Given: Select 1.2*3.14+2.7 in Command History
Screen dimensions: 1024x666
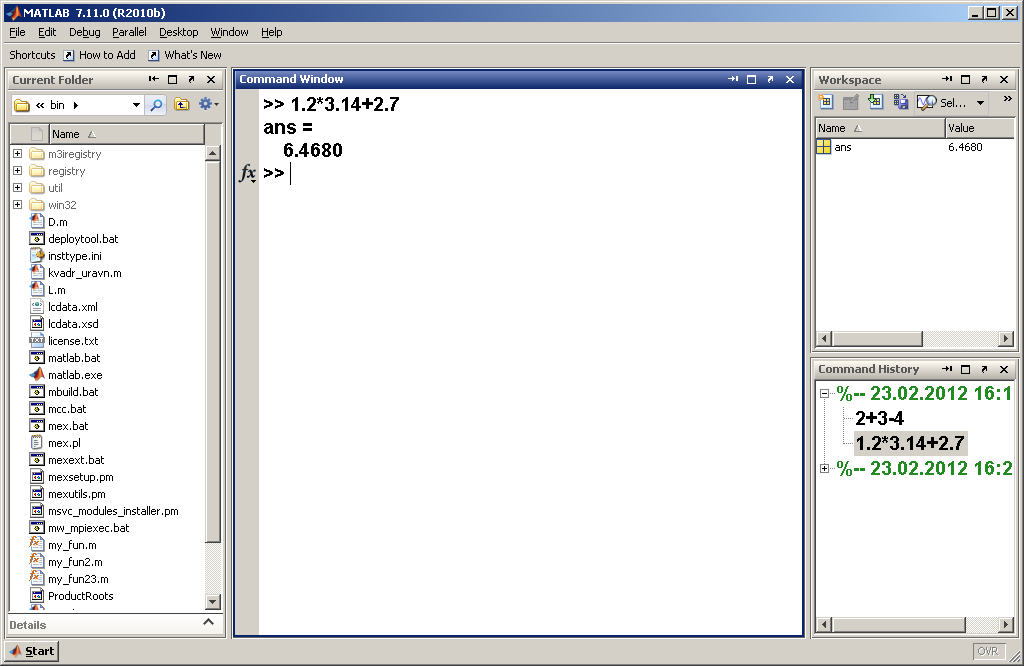Looking at the screenshot, I should point(910,443).
